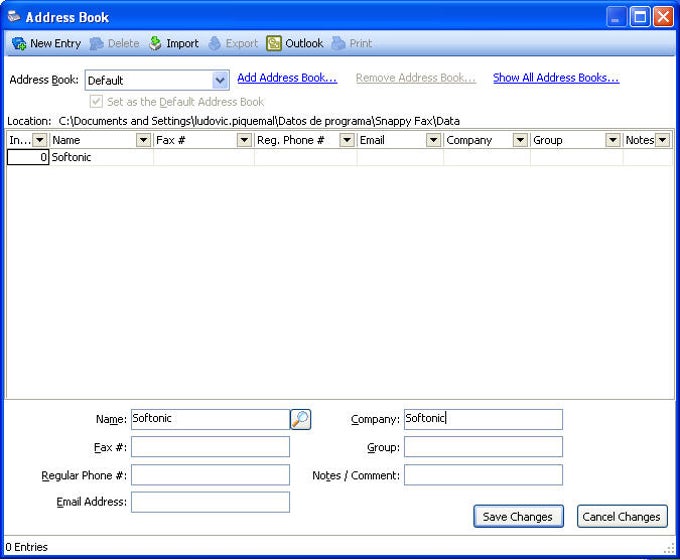
Task: Open the Fax # column filter arrow
Action: point(244,140)
